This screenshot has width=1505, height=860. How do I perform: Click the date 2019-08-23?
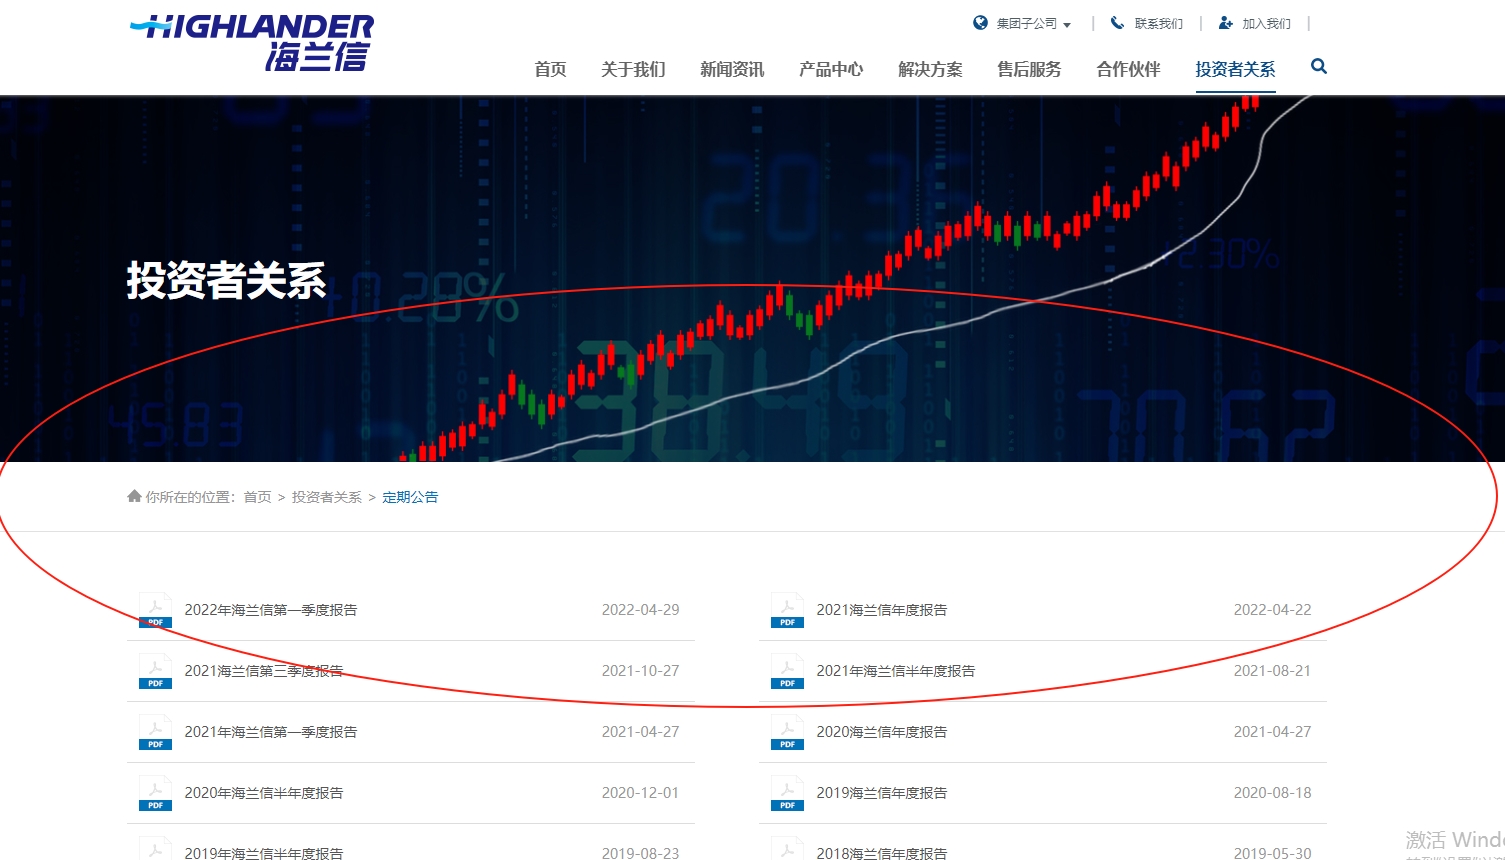pos(640,853)
